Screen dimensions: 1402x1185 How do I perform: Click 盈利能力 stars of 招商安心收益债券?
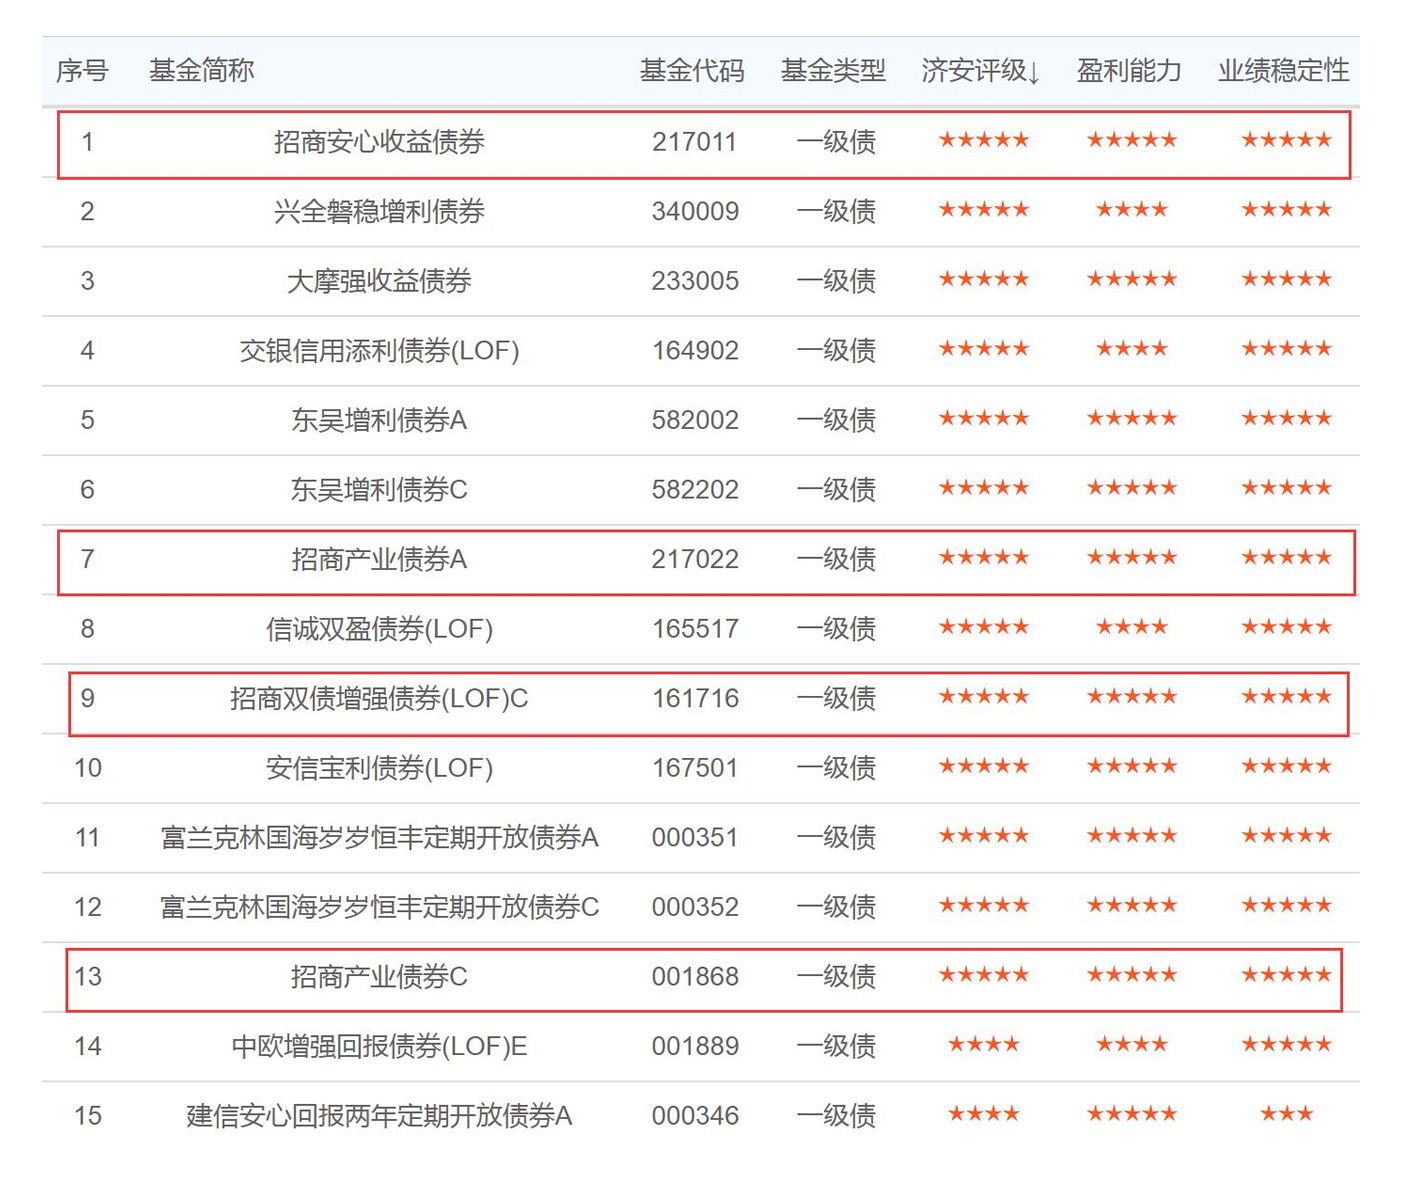(x=1131, y=140)
